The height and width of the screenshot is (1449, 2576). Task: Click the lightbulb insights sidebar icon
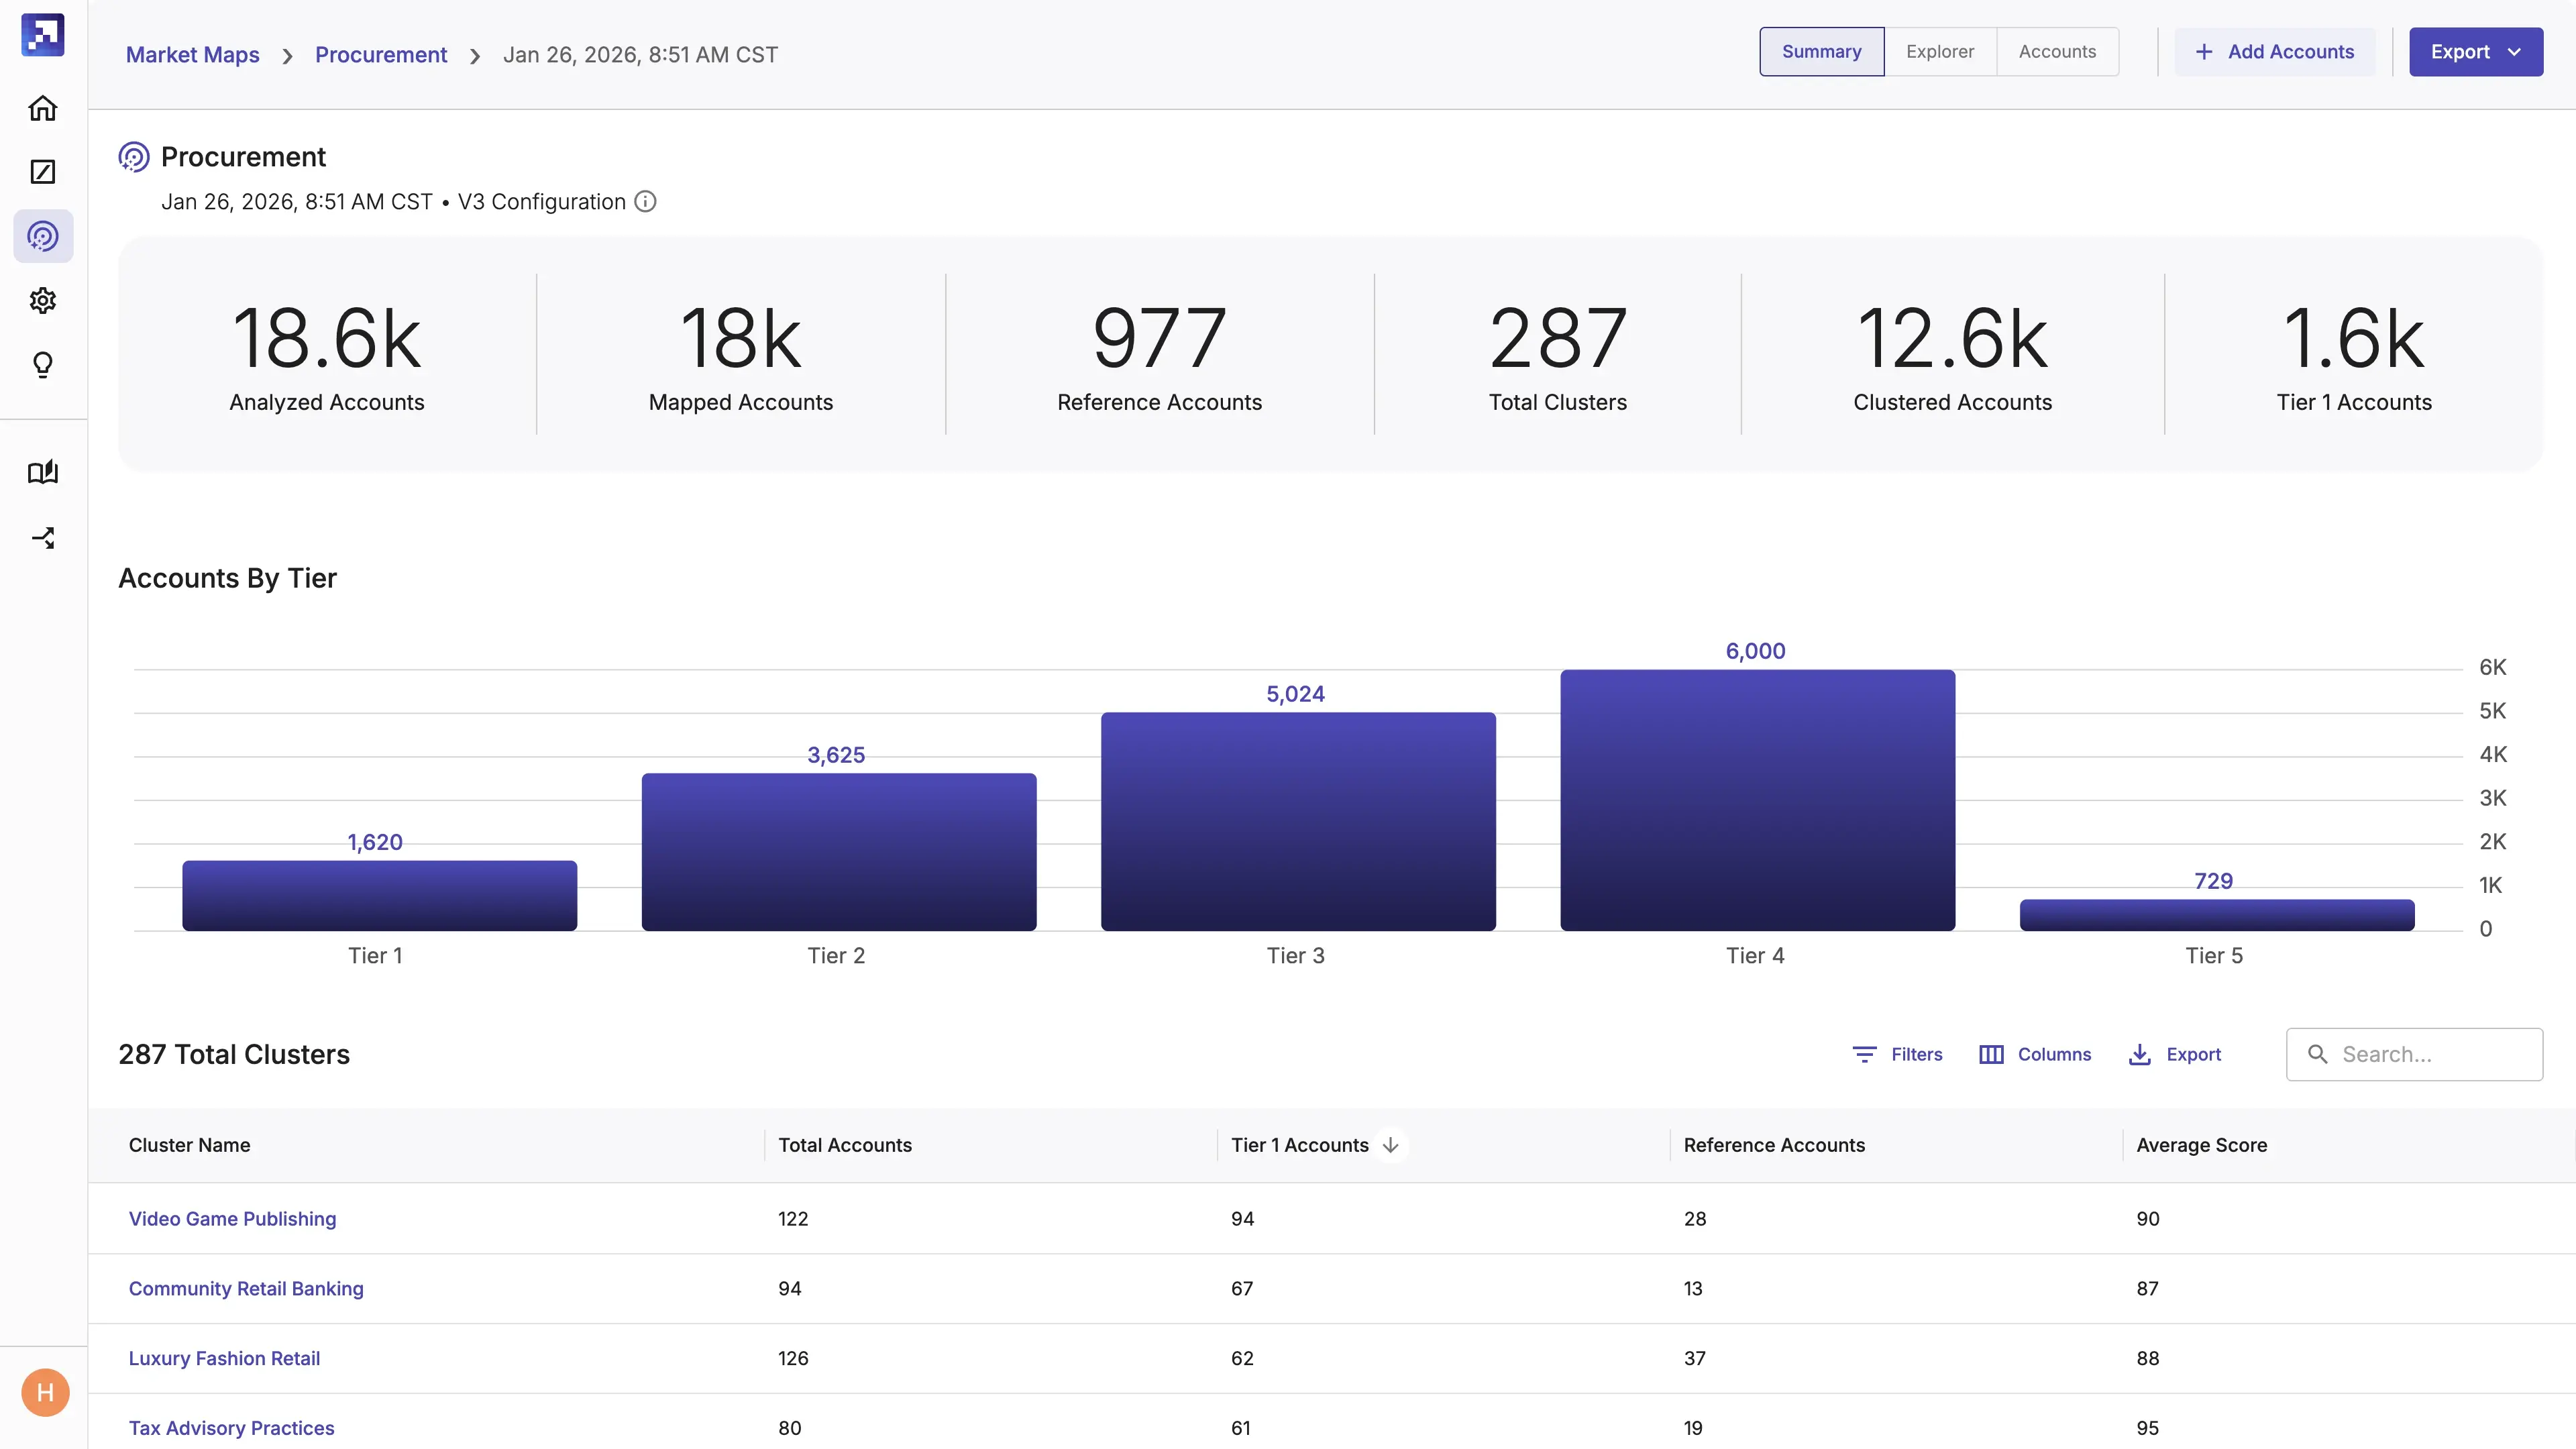(42, 365)
